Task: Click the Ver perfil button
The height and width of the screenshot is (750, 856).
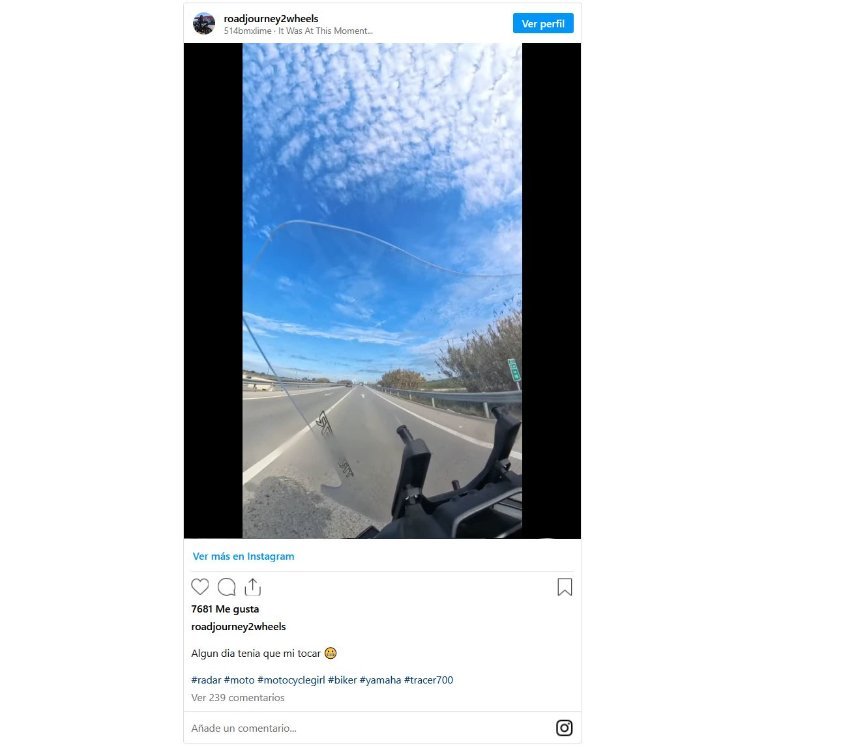Action: click(543, 23)
